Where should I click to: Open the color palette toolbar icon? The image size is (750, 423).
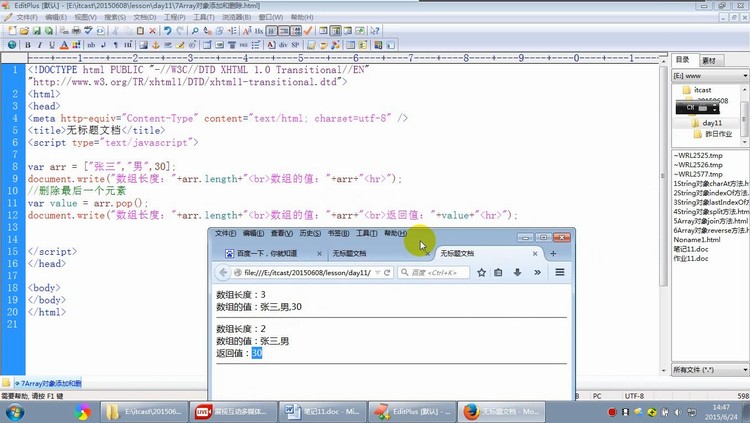coord(76,45)
